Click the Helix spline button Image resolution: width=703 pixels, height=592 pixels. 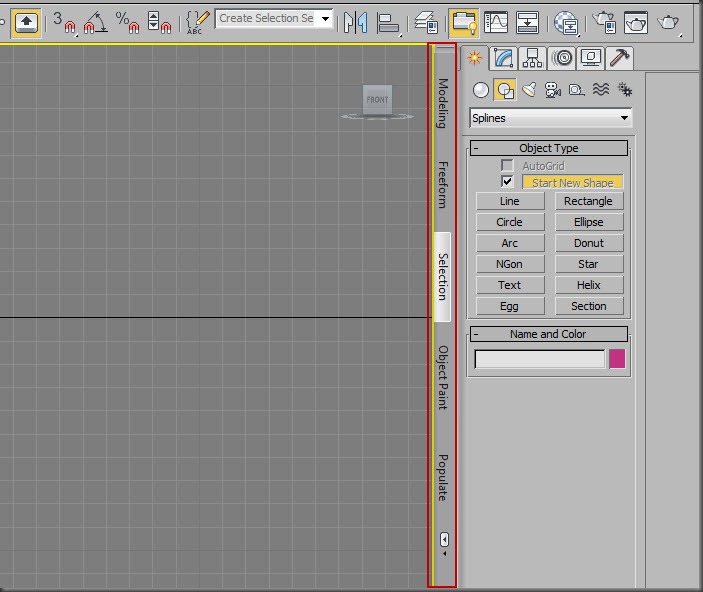coord(589,285)
